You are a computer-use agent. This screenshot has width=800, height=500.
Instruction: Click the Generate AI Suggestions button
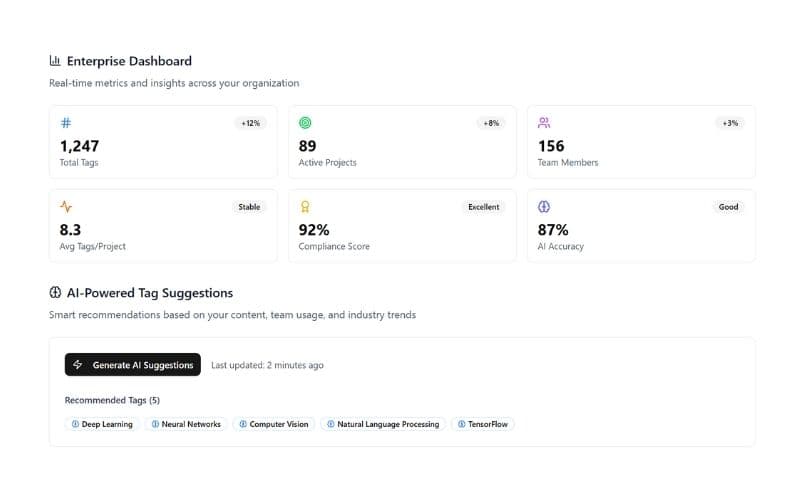pos(133,365)
